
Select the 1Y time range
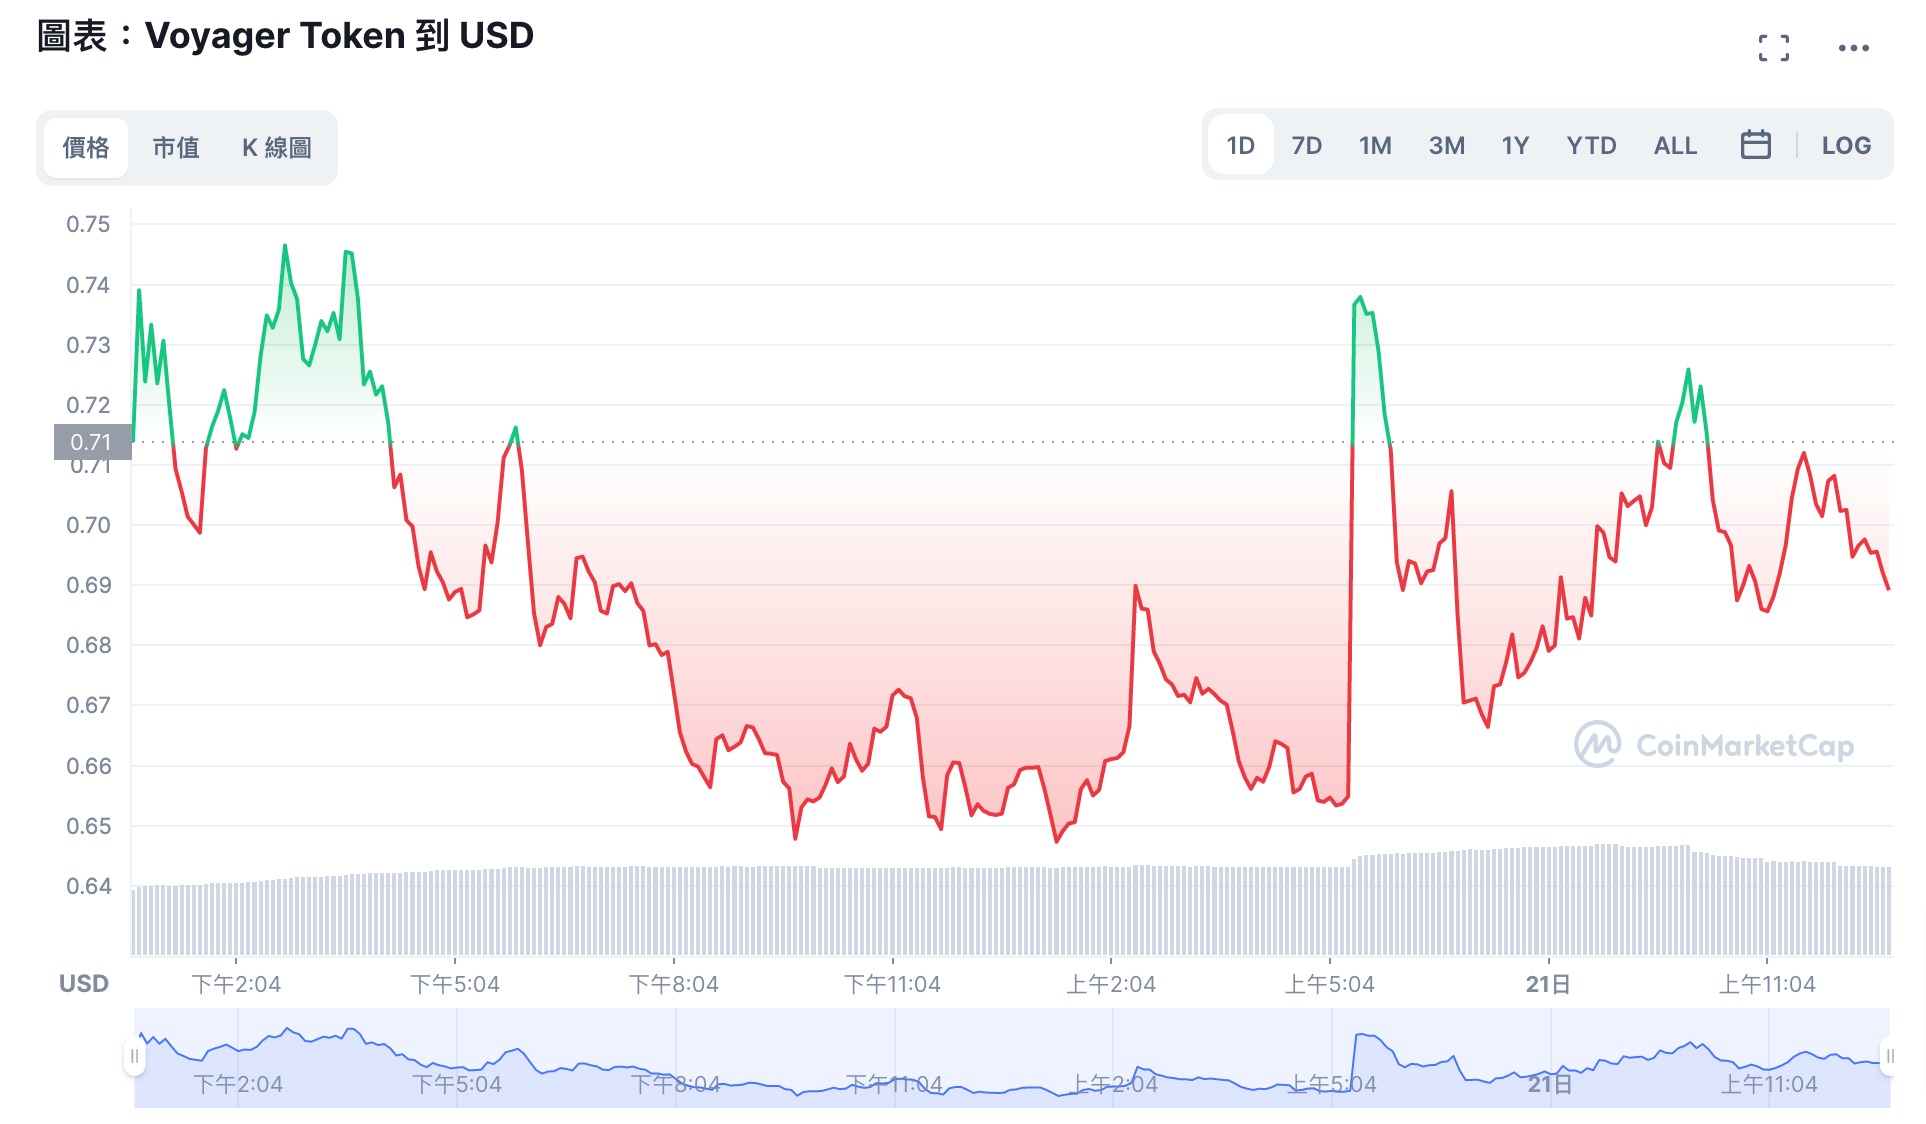[x=1515, y=145]
